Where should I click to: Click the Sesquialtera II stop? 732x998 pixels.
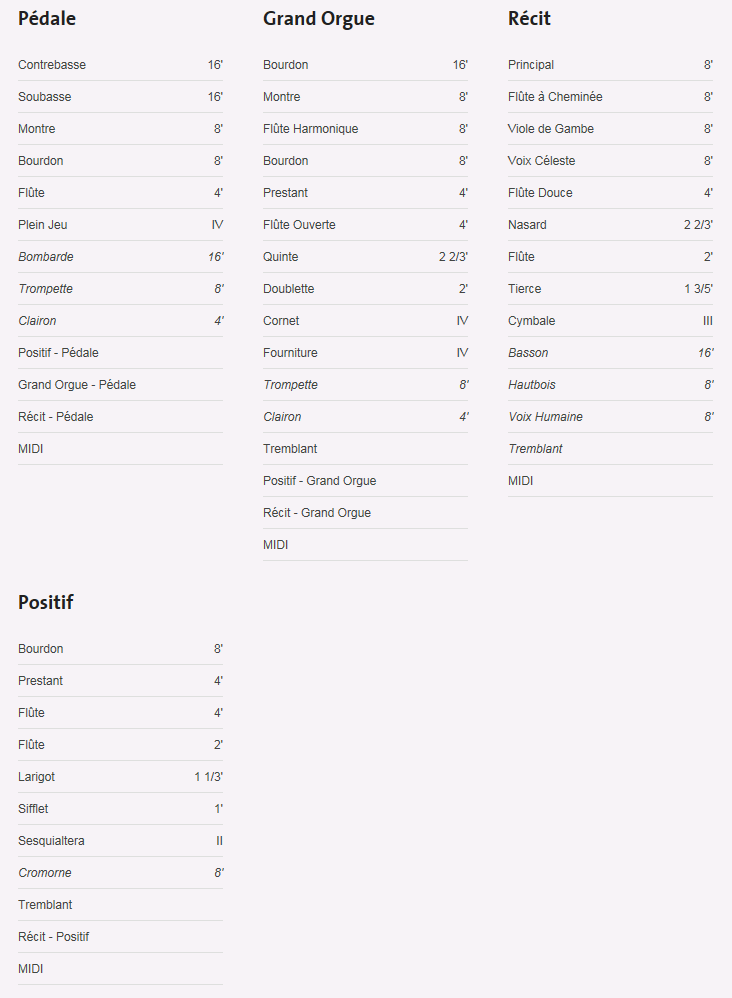click(x=120, y=841)
